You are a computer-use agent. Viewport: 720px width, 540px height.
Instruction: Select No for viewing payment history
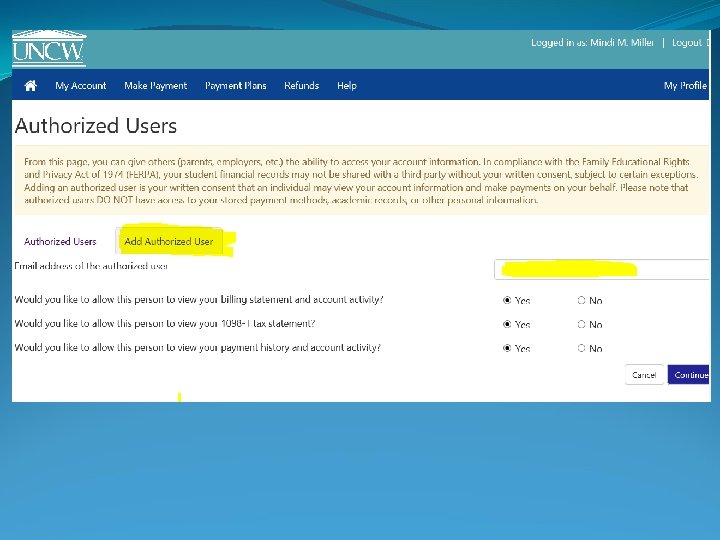[581, 348]
